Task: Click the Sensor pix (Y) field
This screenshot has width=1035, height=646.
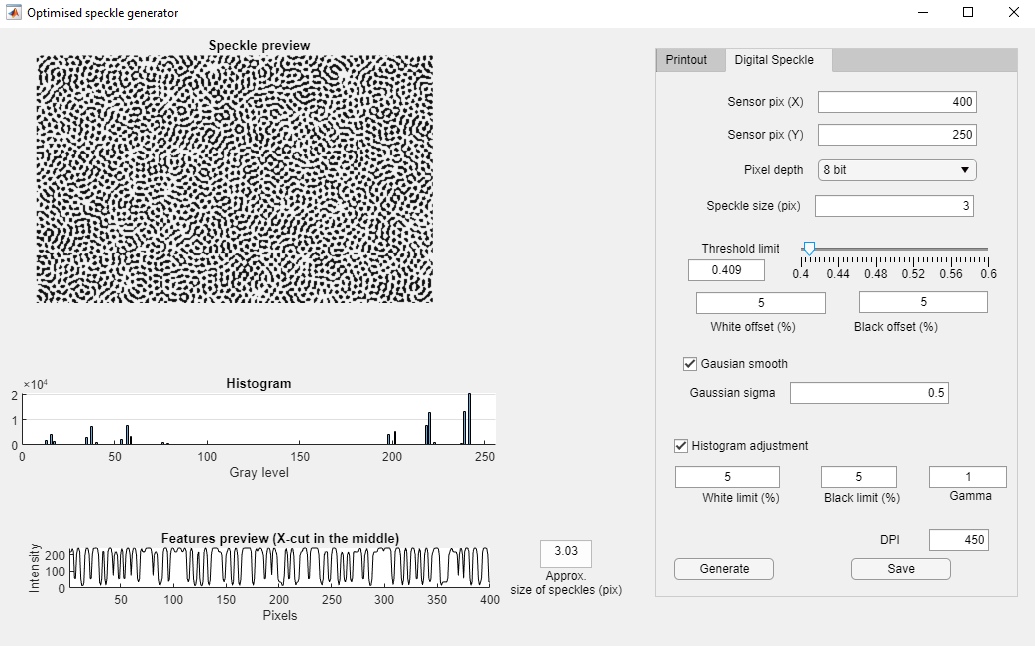Action: pos(897,135)
